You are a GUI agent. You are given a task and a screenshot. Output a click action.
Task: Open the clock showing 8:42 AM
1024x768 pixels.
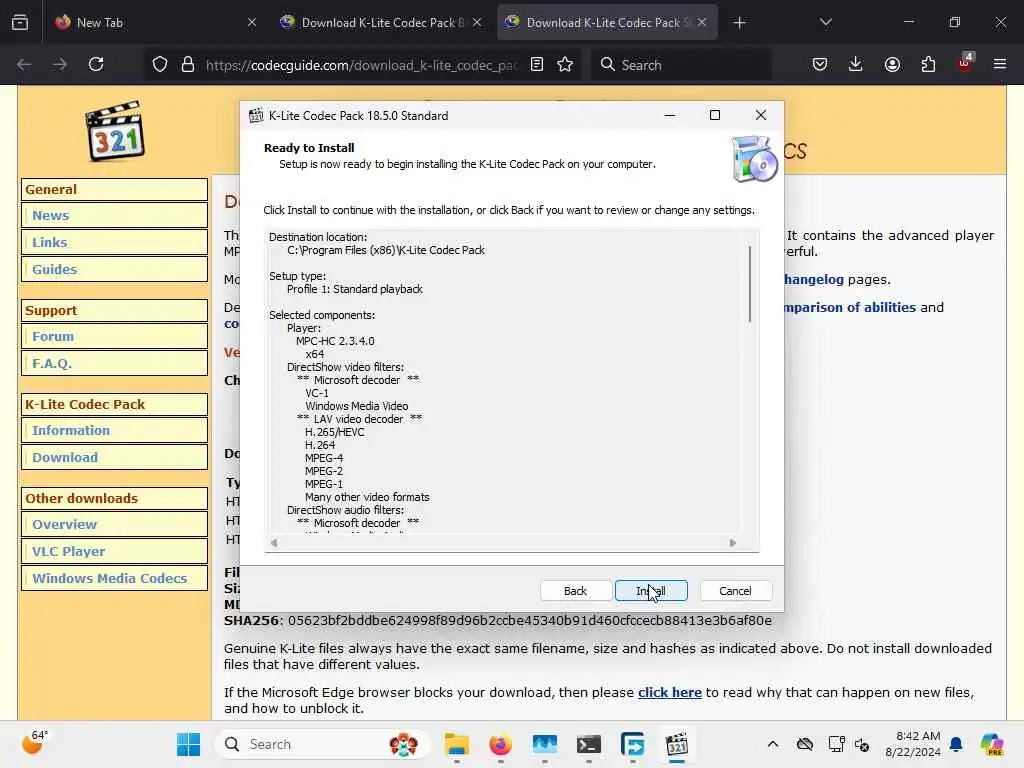[x=912, y=744]
